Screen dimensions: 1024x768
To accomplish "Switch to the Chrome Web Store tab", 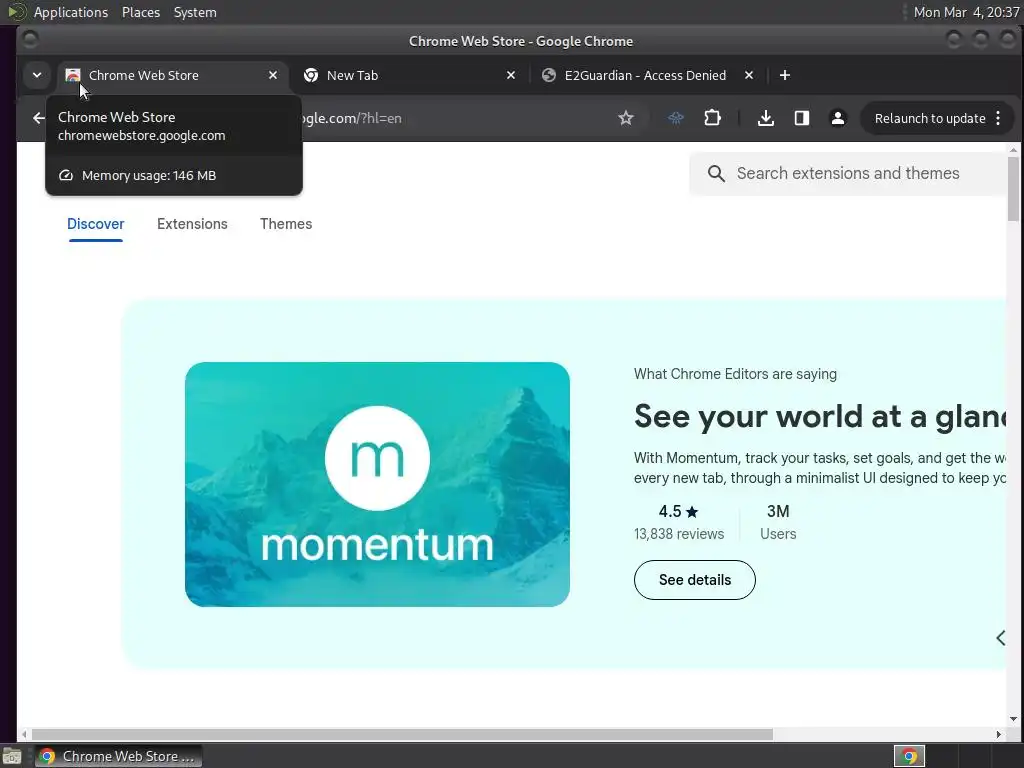I will [x=172, y=76].
